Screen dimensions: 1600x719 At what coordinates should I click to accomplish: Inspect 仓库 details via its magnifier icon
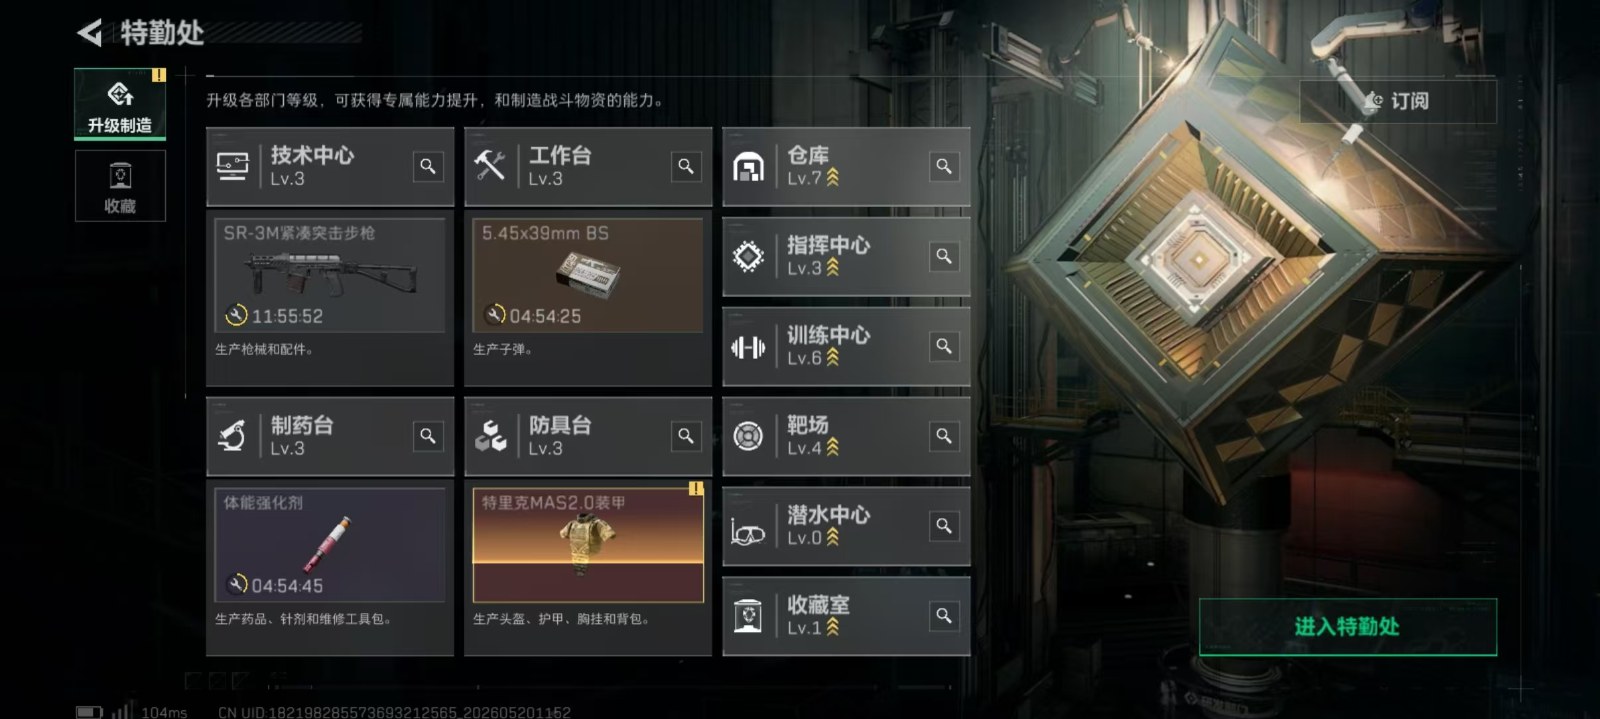[x=944, y=166]
